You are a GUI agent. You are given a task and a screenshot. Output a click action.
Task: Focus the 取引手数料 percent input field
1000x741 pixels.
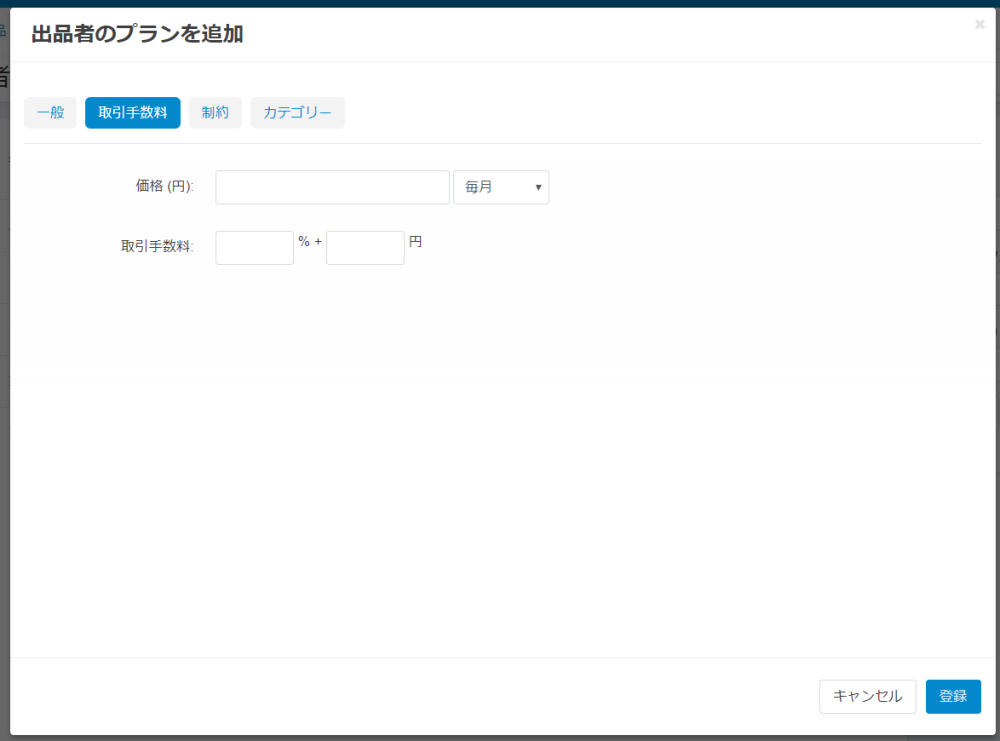click(x=254, y=248)
